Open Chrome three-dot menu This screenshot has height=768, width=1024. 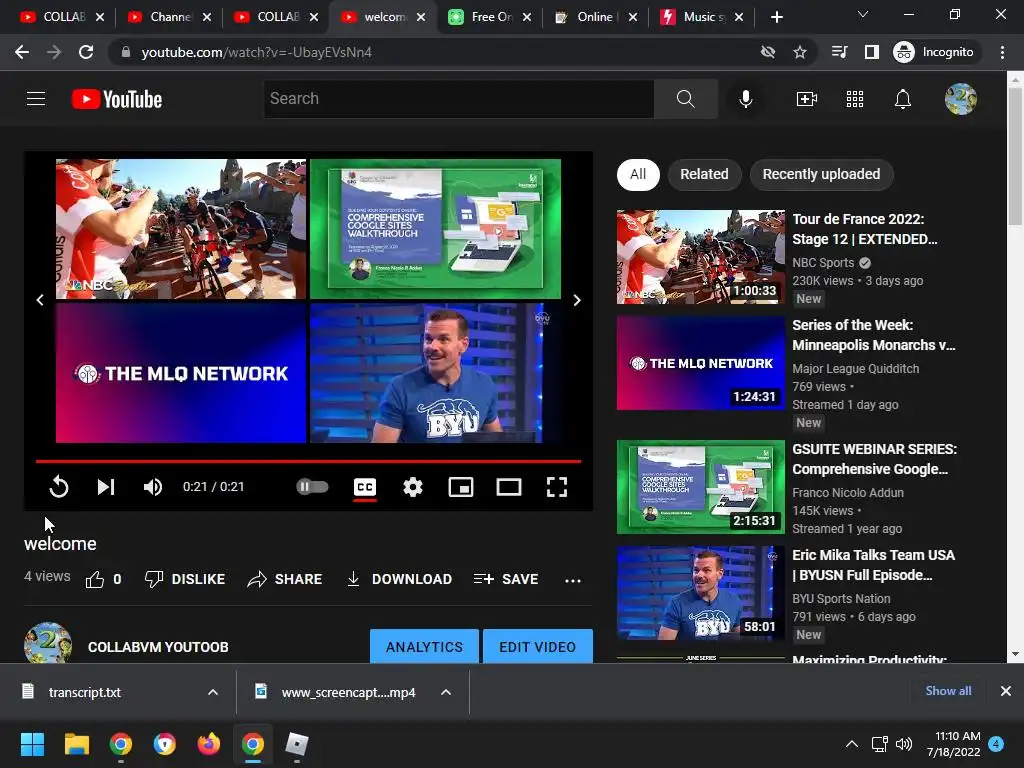coord(1002,52)
